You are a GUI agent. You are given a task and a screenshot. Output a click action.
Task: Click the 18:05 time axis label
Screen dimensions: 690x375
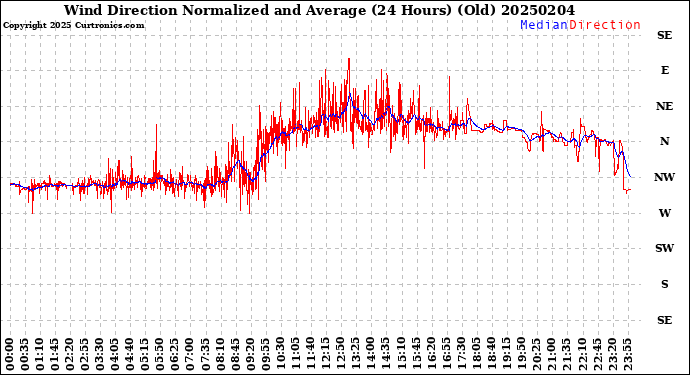click(476, 355)
